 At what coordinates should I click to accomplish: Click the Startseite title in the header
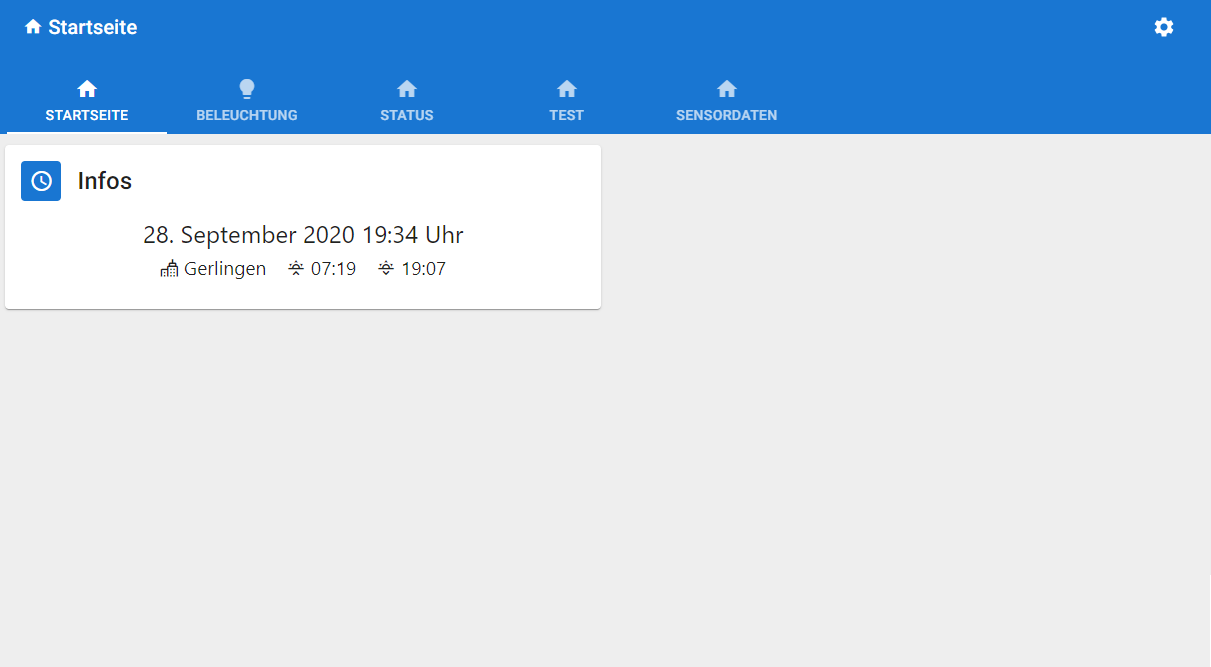[x=93, y=27]
